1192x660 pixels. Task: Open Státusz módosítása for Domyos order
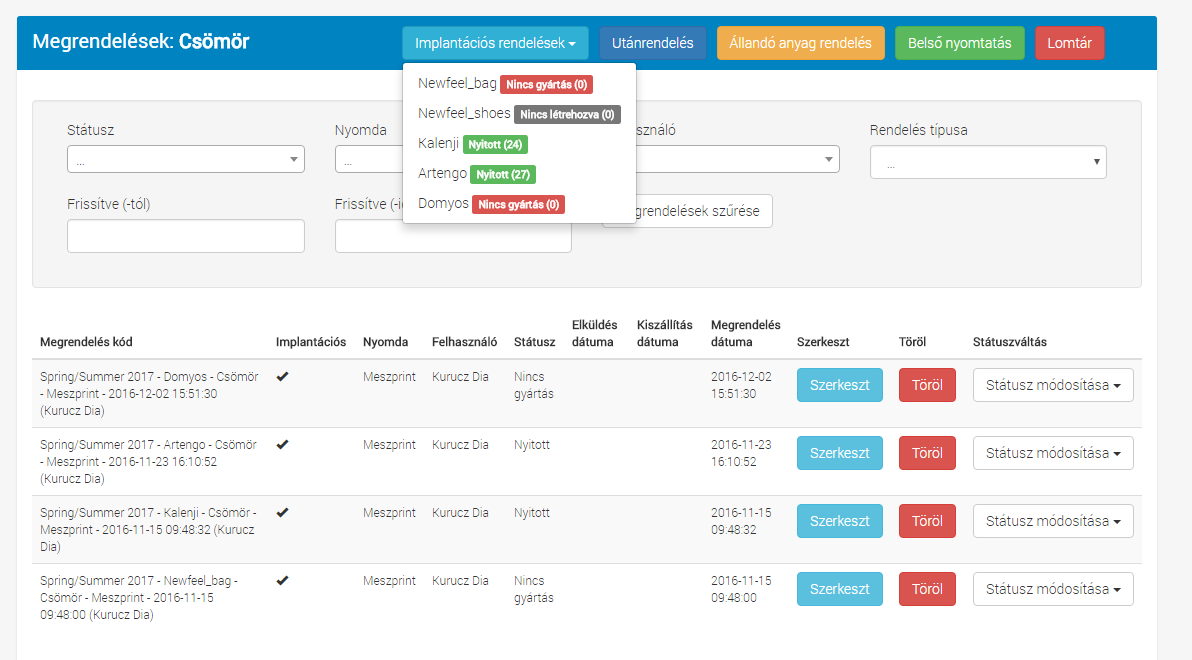[x=1052, y=385]
